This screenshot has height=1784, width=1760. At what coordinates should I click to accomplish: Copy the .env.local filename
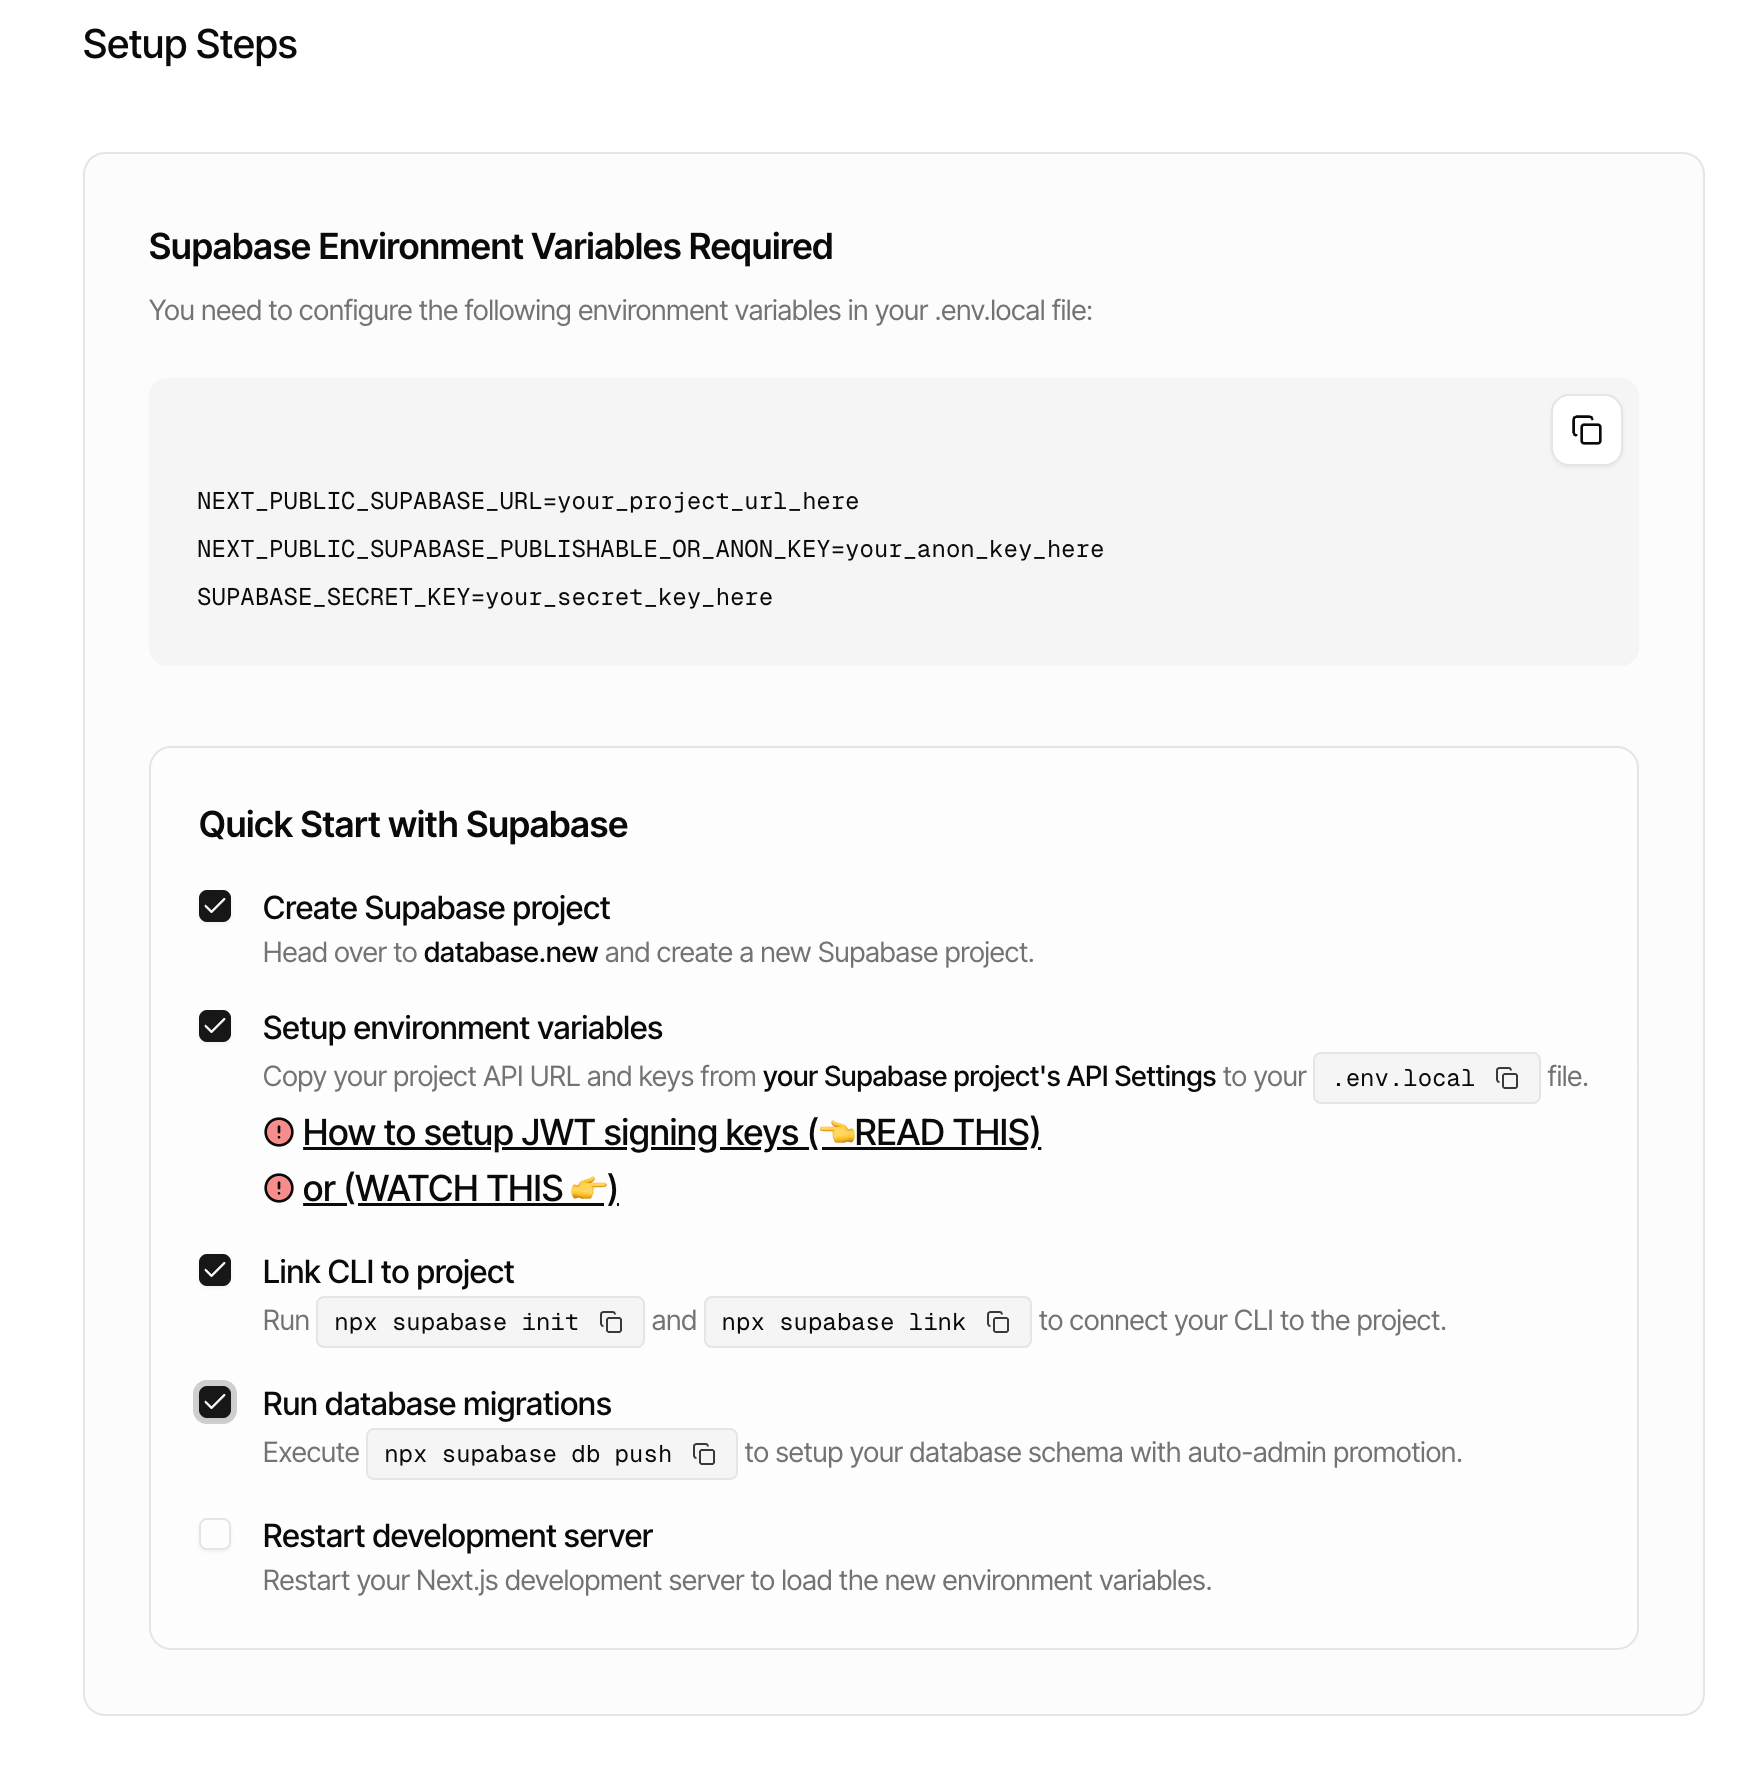1507,1078
